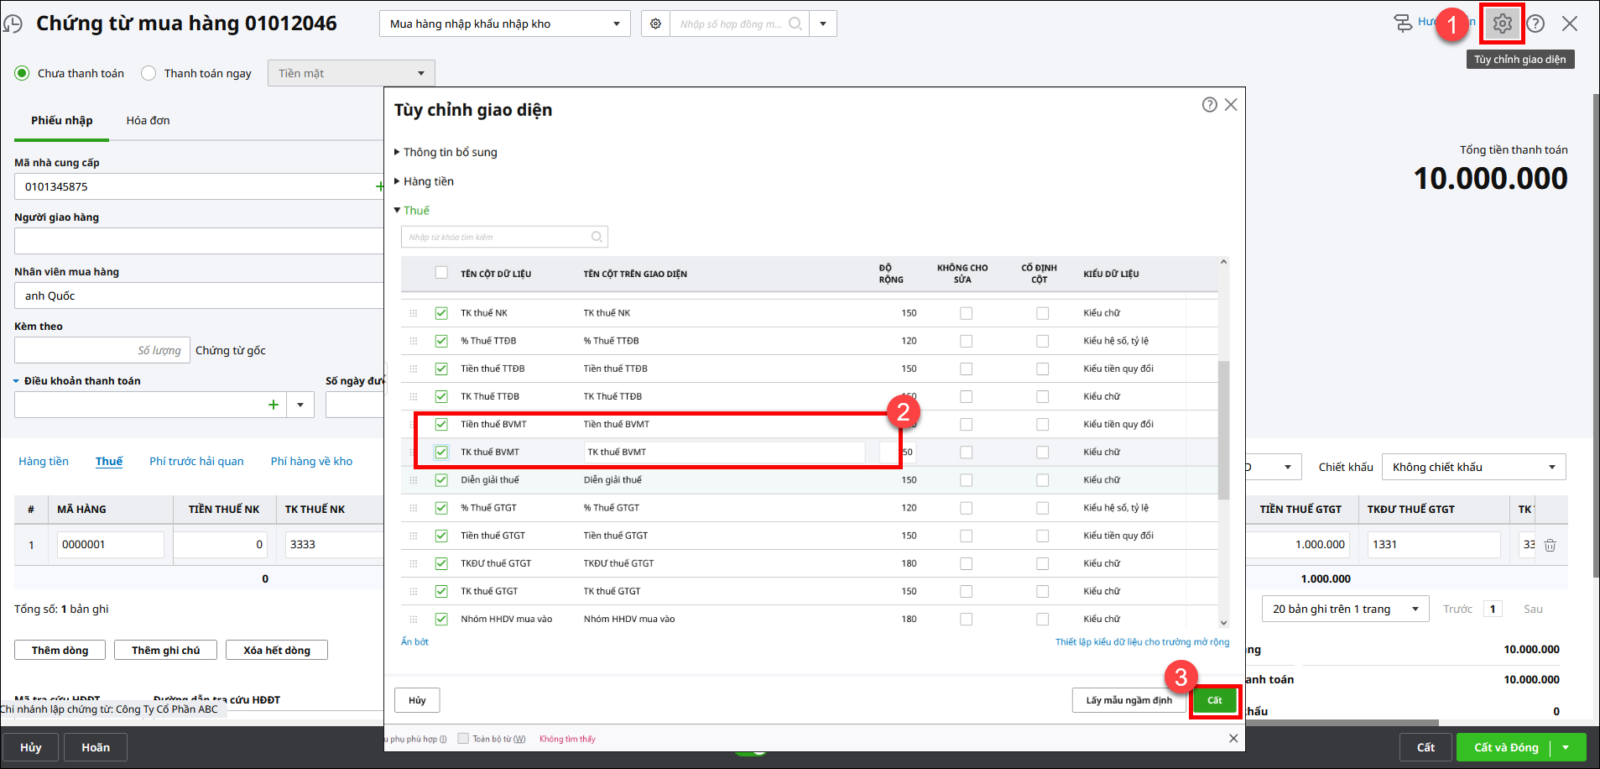Click the green Cất button in dialog
Screen dimensions: 1600x769
click(x=1214, y=700)
